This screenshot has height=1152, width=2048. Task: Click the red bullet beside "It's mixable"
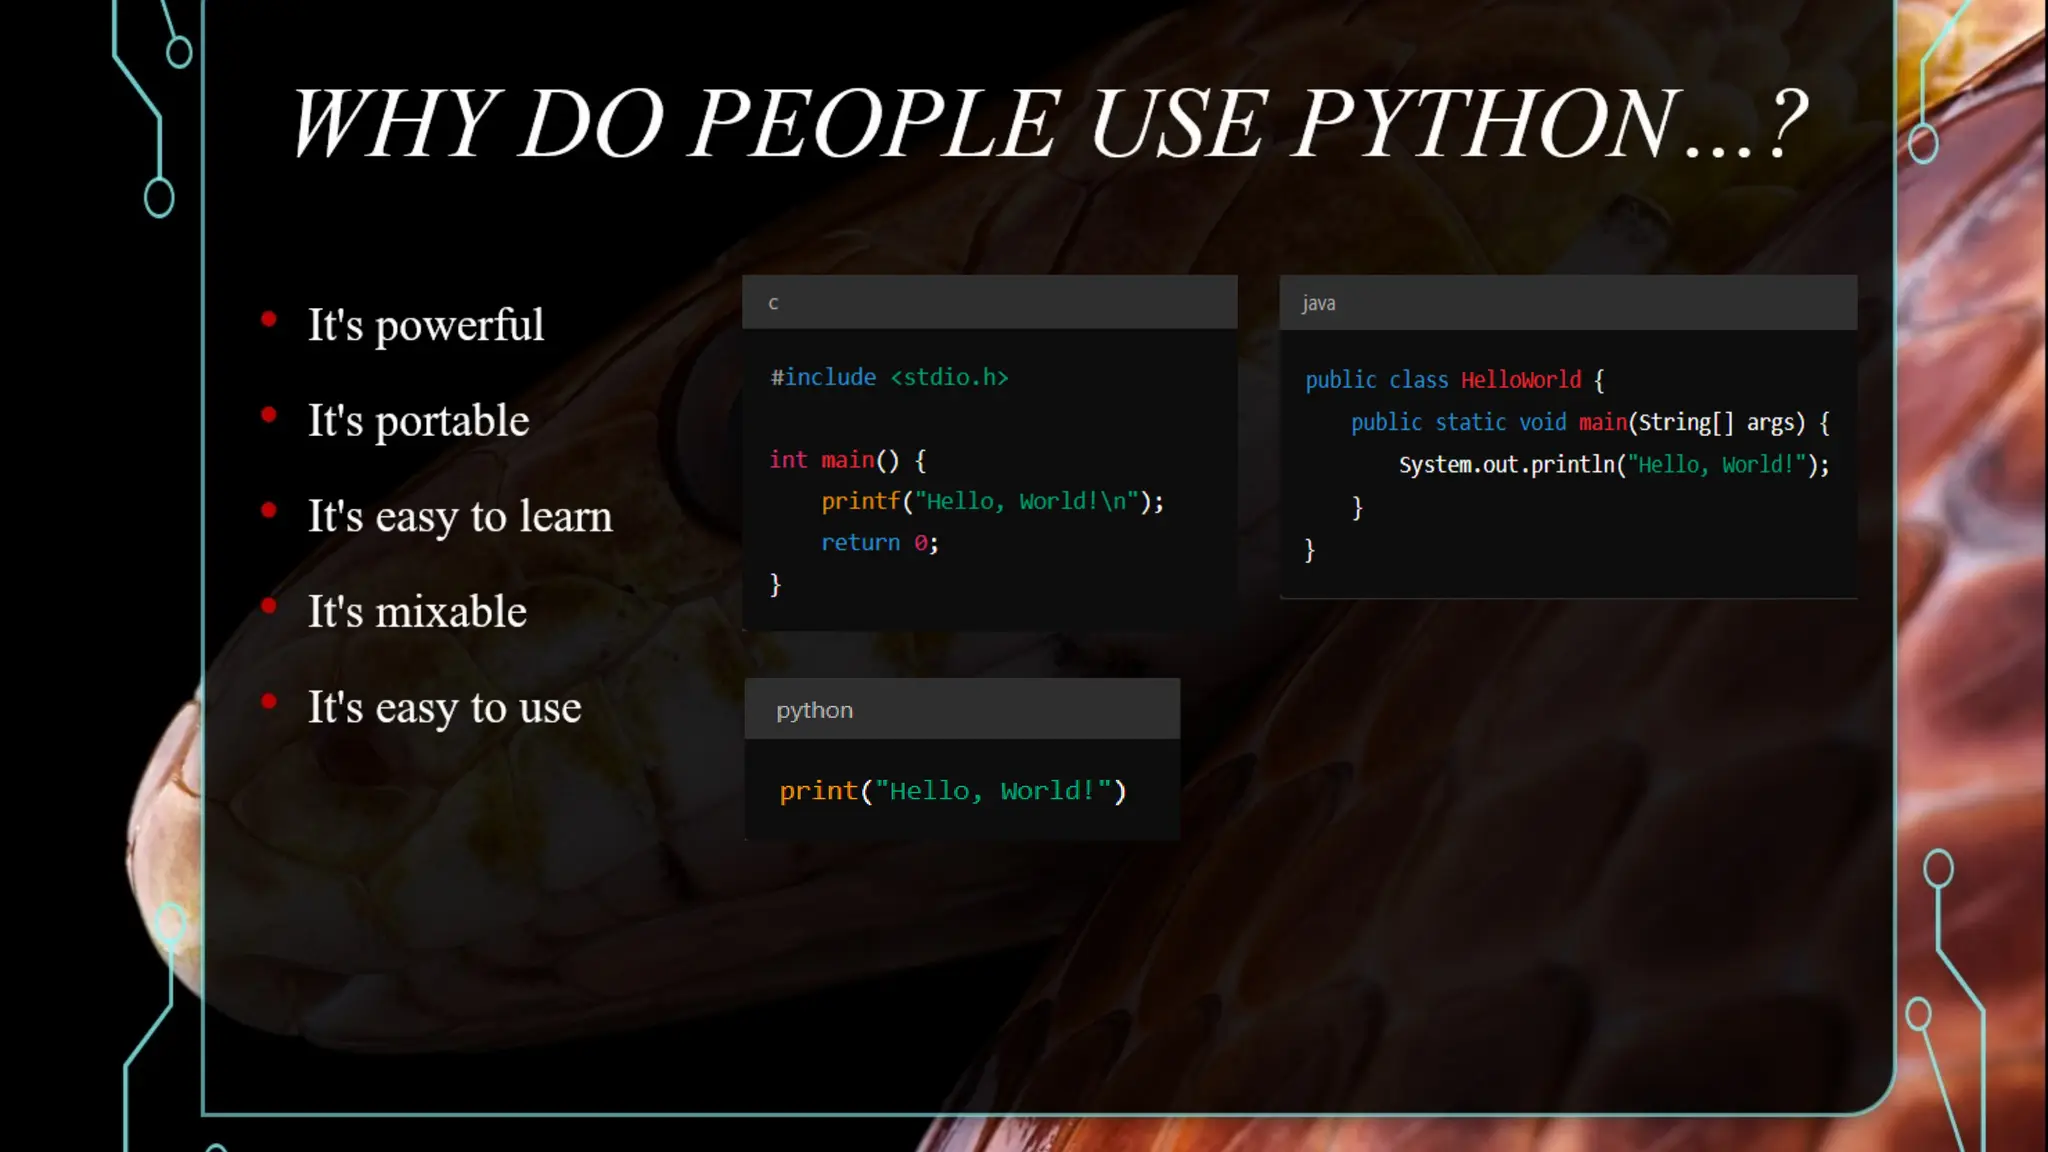pyautogui.click(x=268, y=605)
